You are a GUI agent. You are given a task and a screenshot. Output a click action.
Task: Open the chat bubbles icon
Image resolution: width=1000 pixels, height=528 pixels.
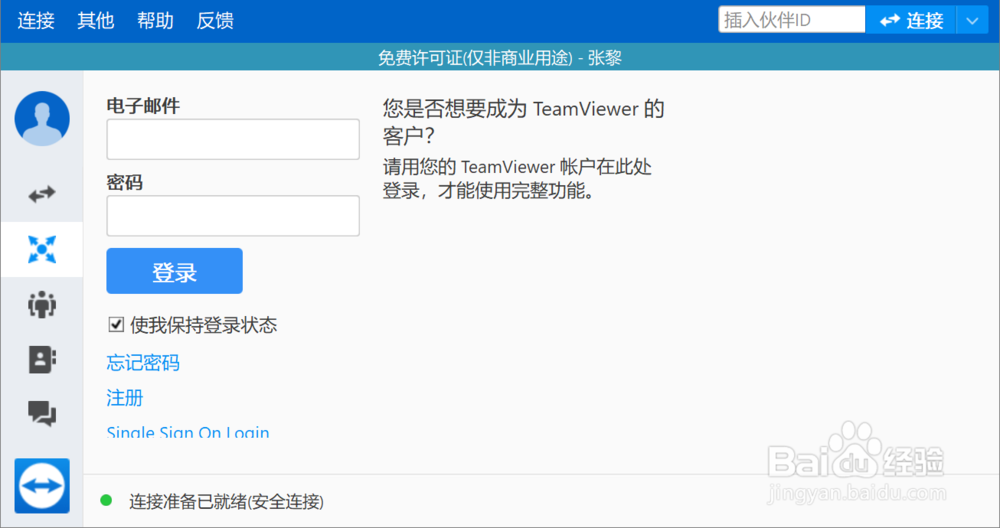tap(42, 414)
